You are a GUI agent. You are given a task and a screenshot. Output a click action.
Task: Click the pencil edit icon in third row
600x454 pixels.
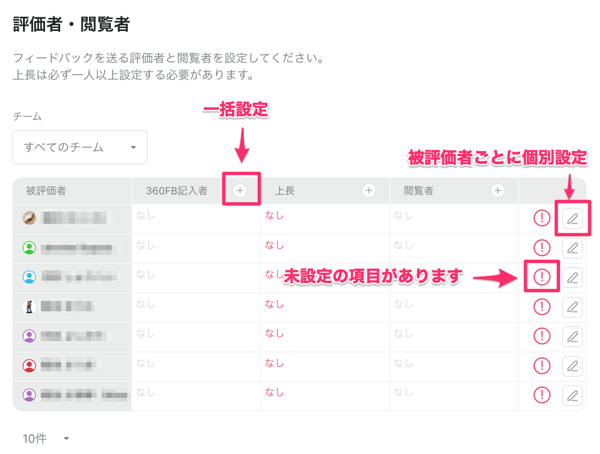[572, 277]
